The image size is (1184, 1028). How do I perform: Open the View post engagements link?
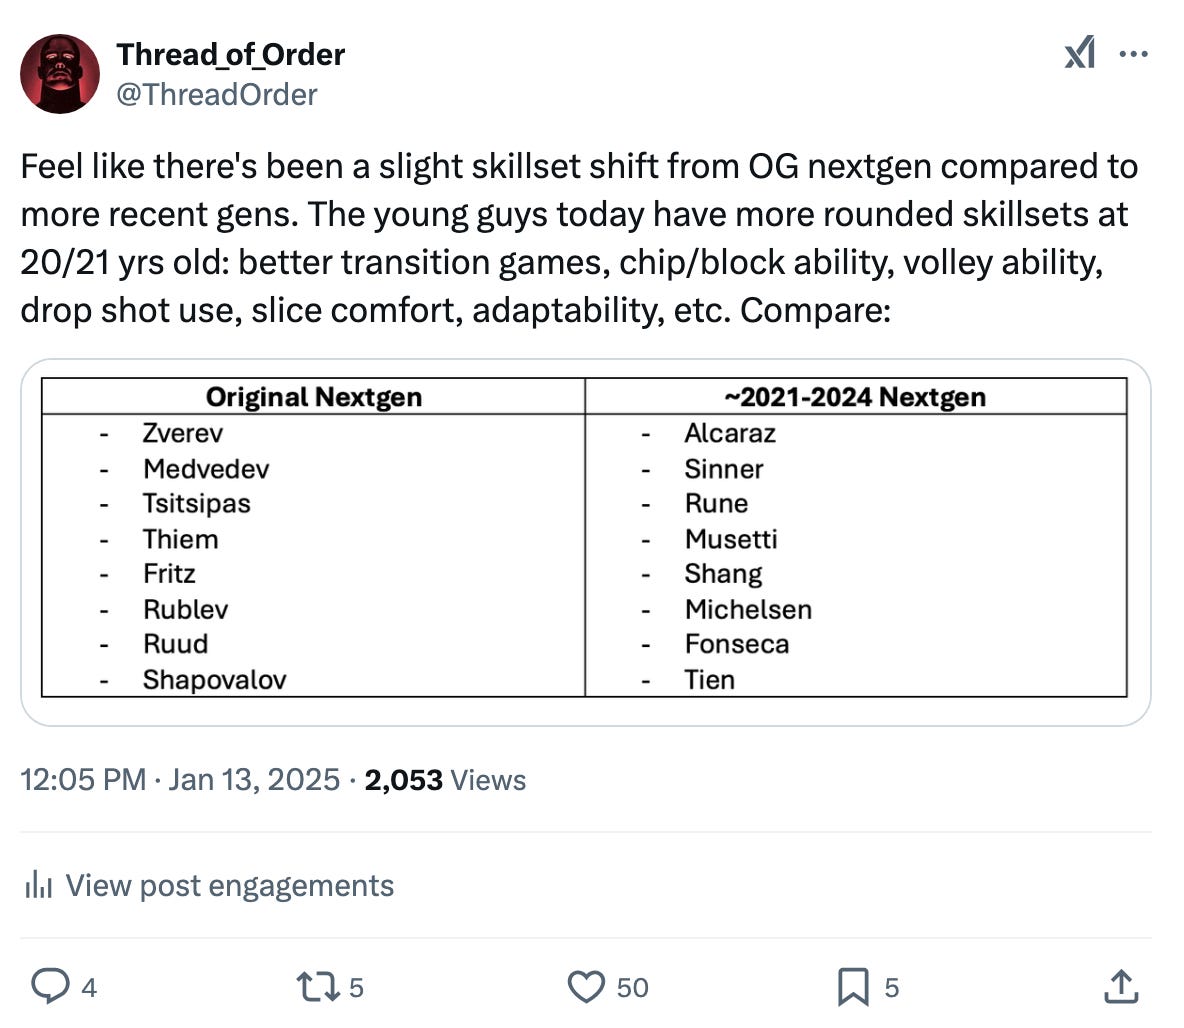pos(230,885)
